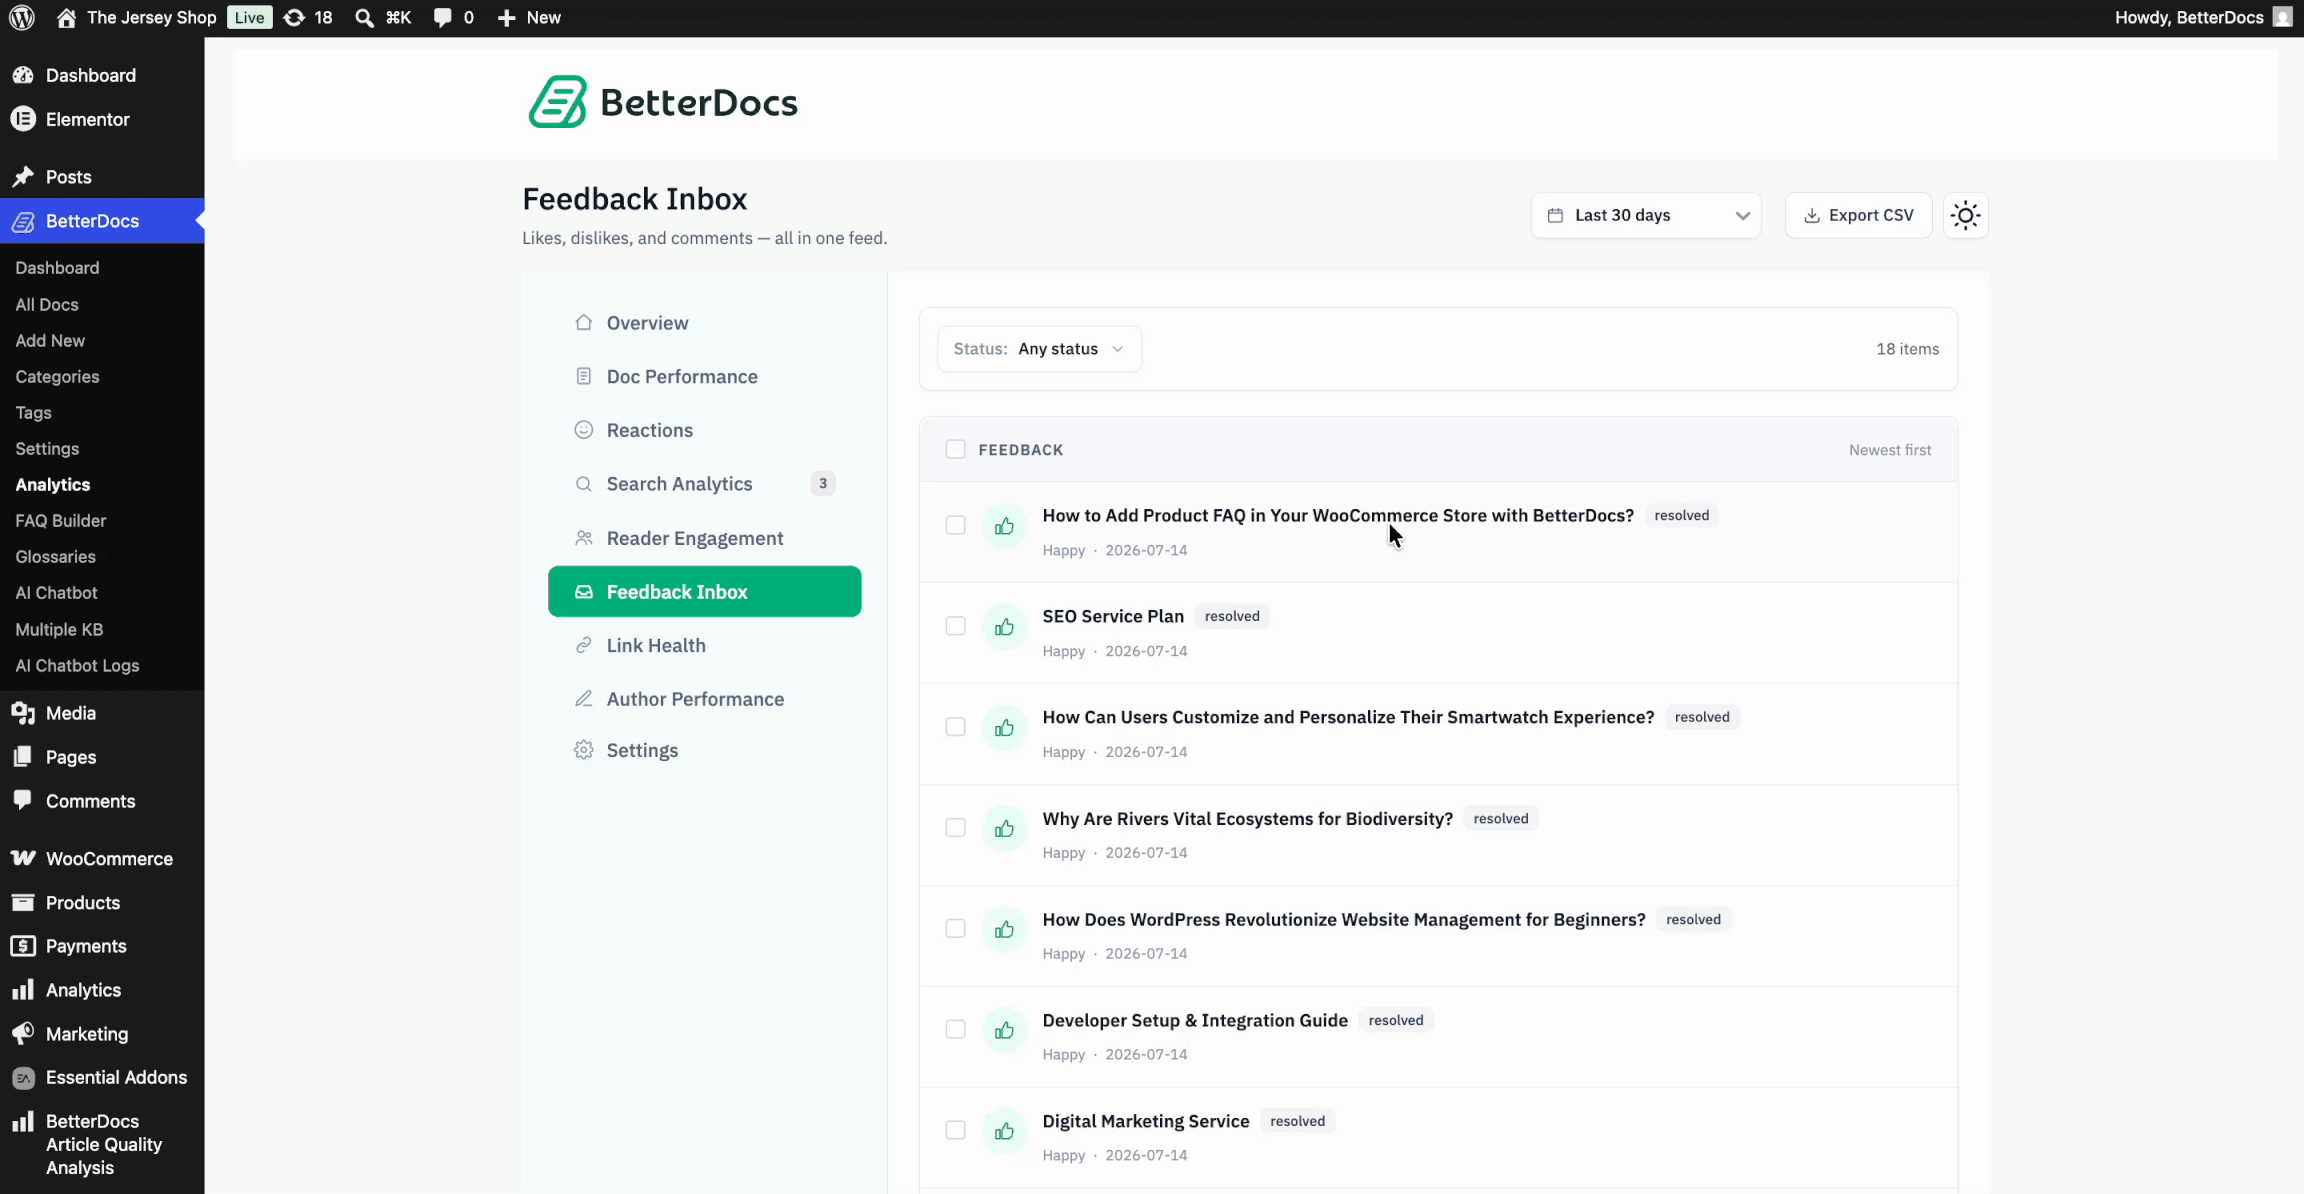Click the Settings gear icon in analytics nav
This screenshot has height=1194, width=2304.
(584, 750)
